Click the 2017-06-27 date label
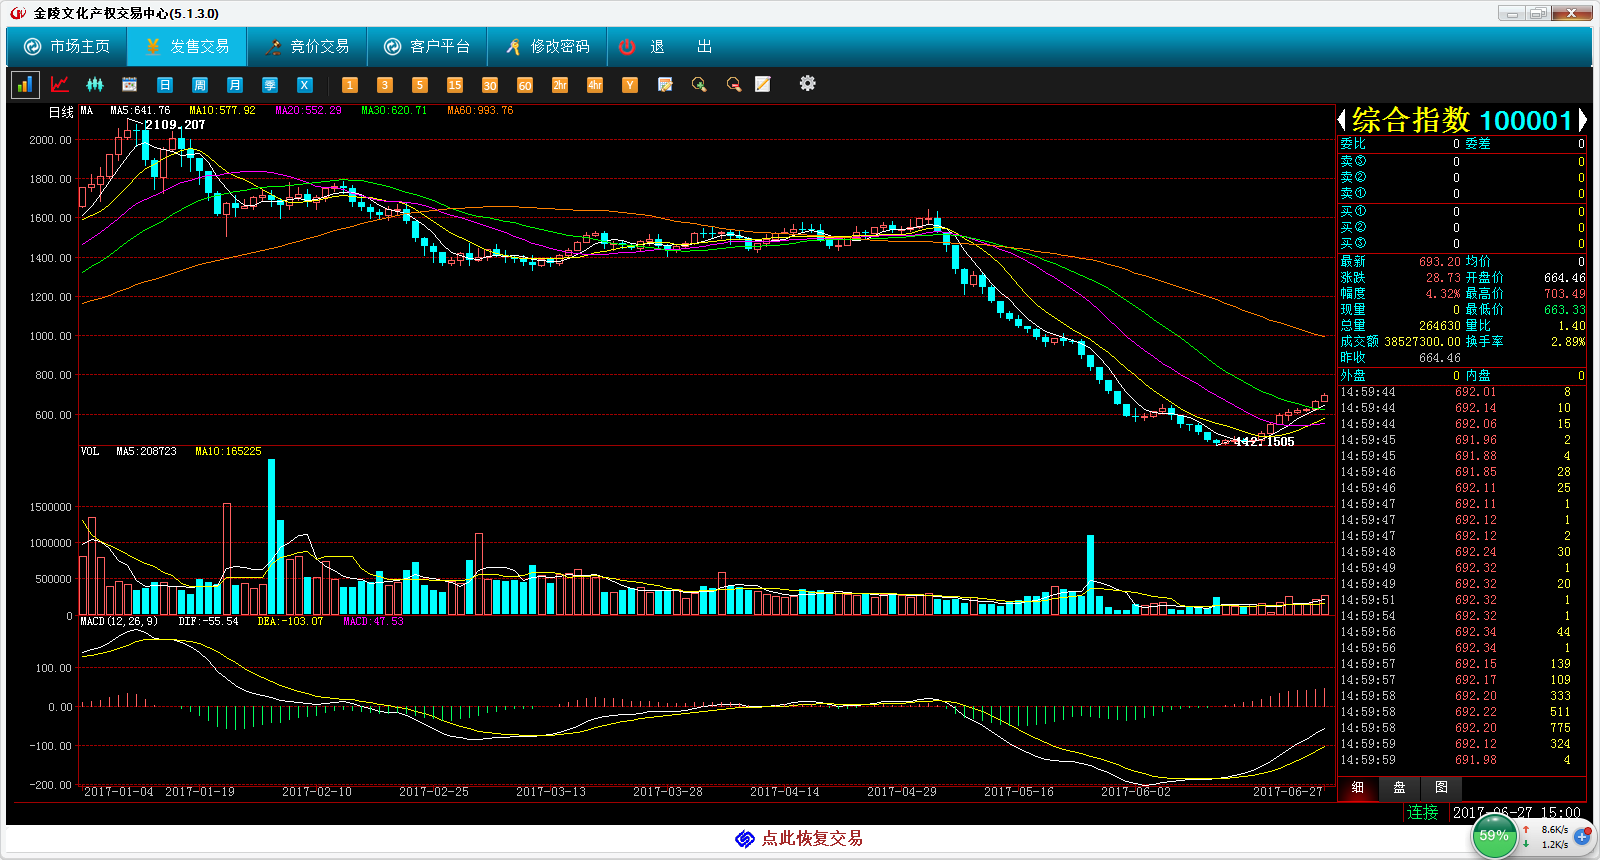1600x860 pixels. coord(1288,792)
